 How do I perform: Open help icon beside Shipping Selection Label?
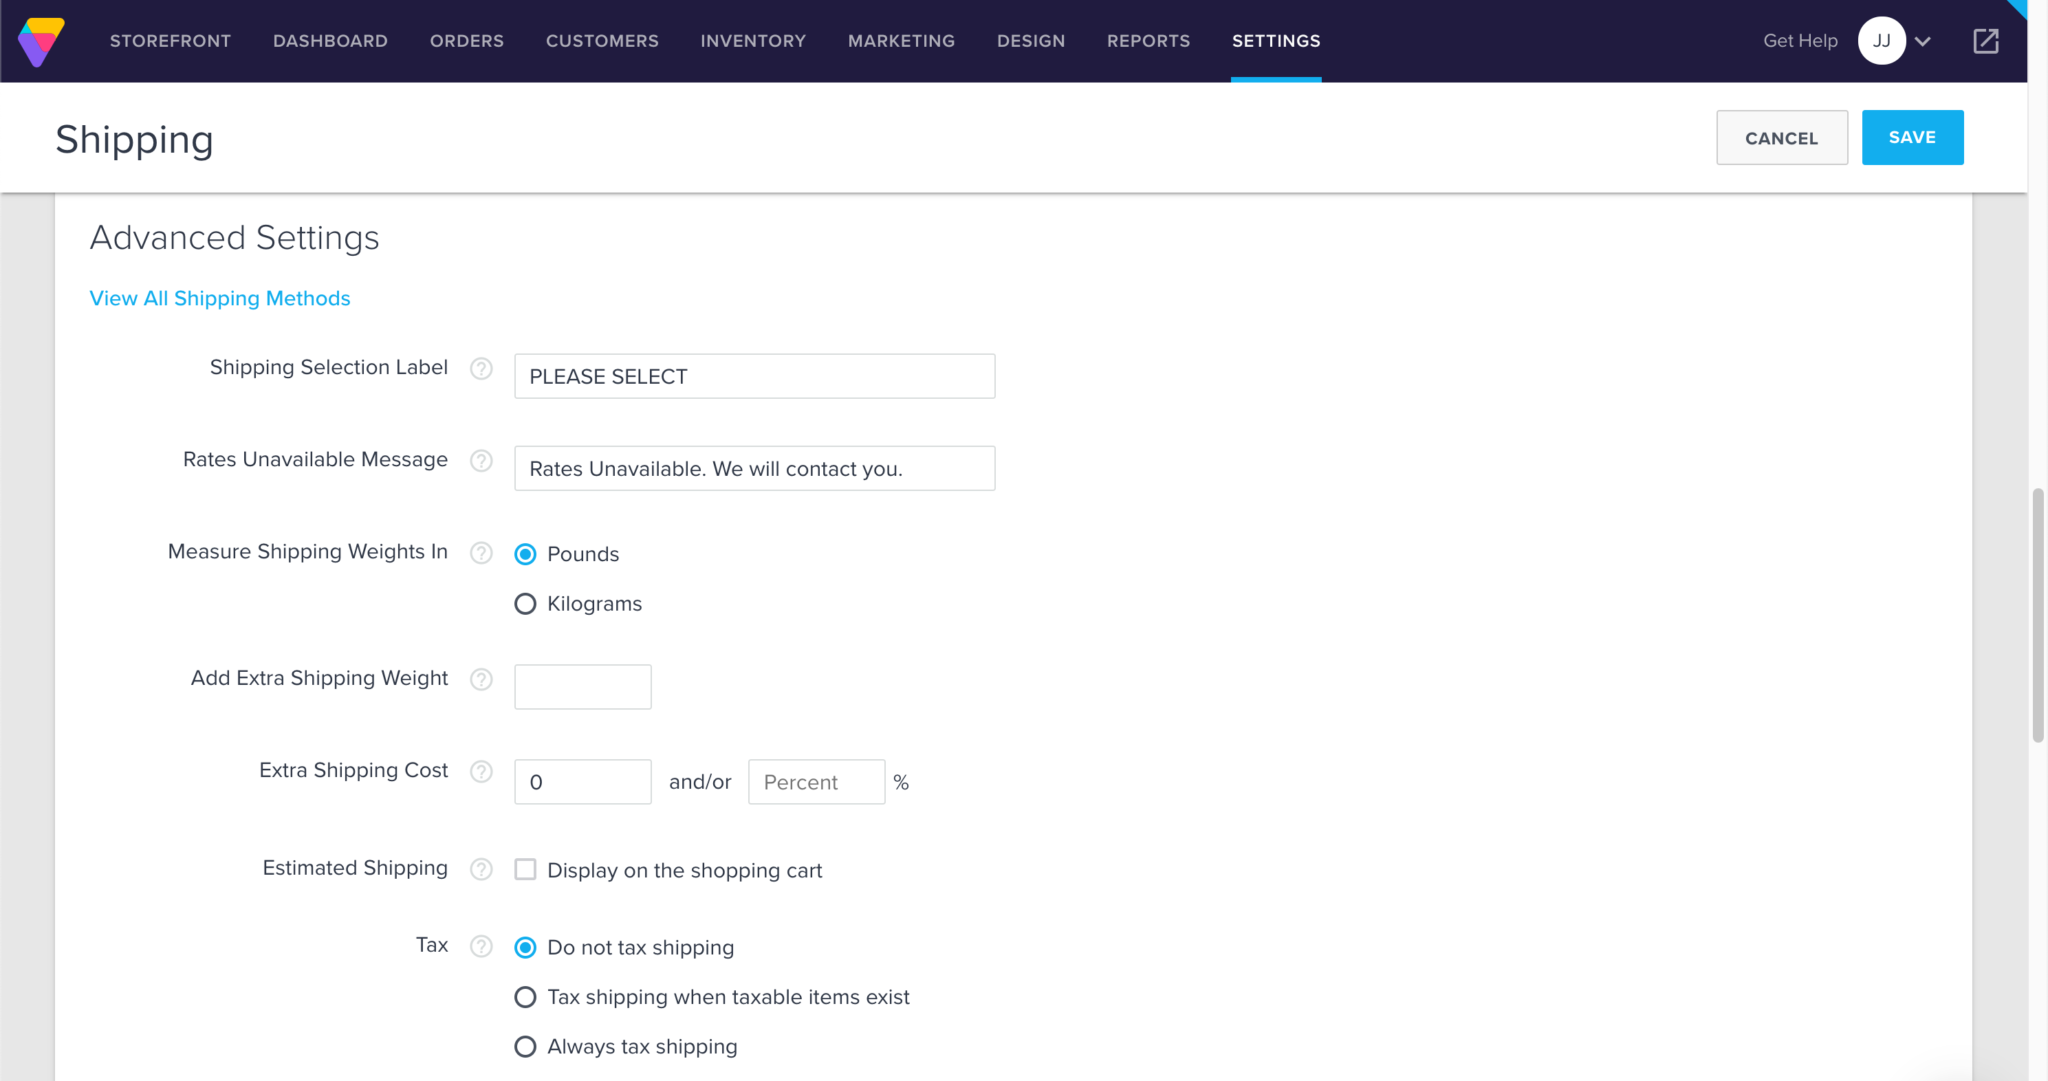(481, 369)
